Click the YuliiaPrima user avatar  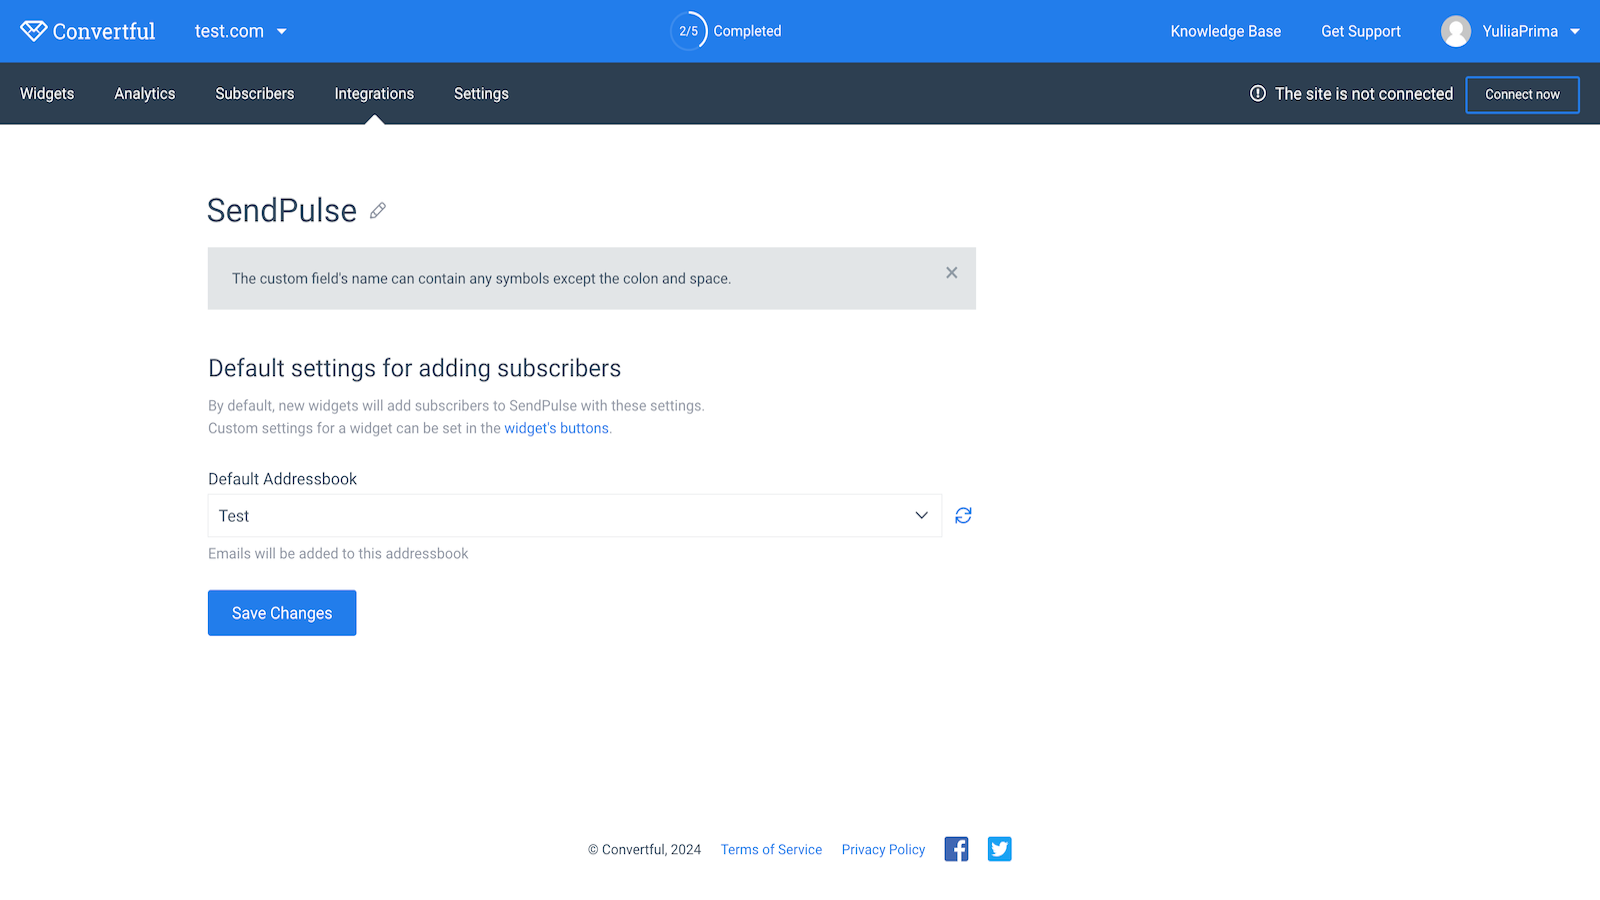1455,31
